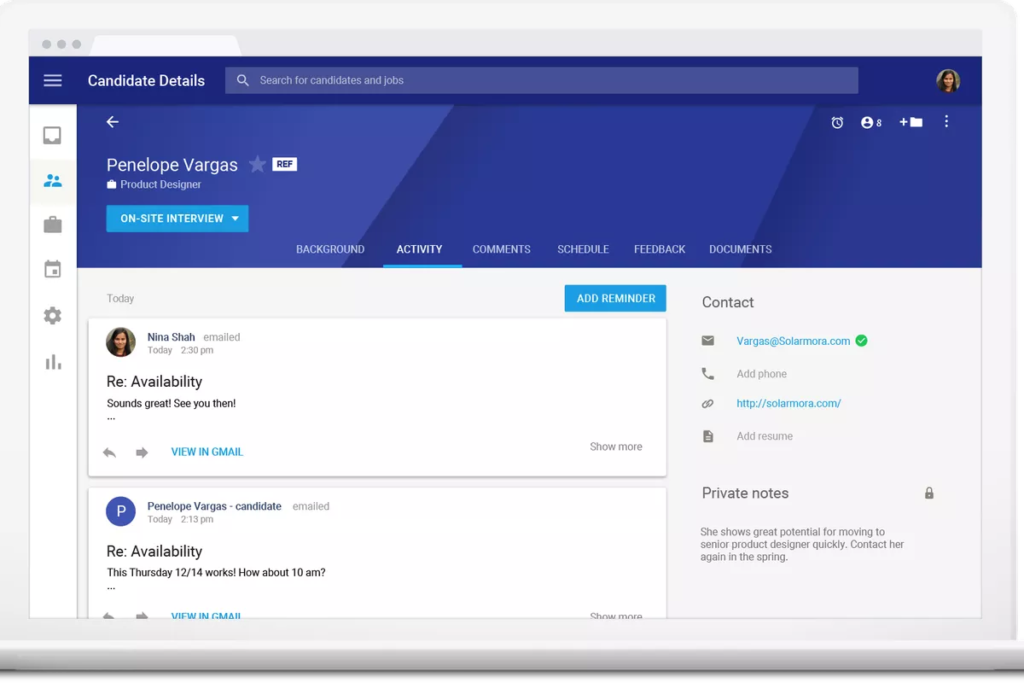This screenshot has width=1024, height=683.
Task: Open the three-dot more options menu
Action: tap(946, 121)
